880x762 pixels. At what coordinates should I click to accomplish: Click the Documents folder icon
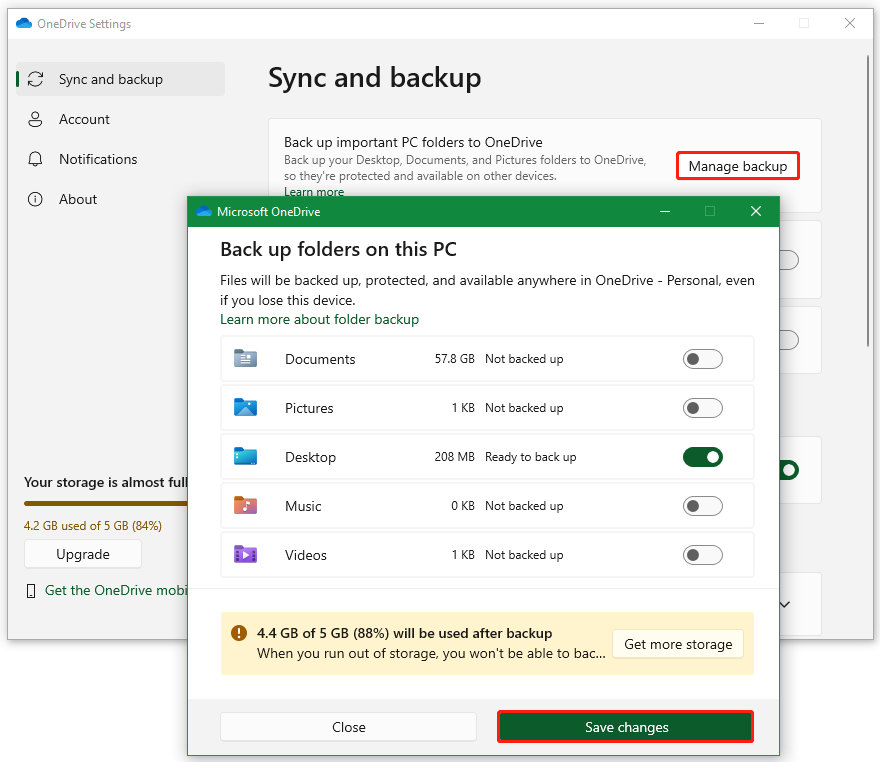tap(245, 358)
